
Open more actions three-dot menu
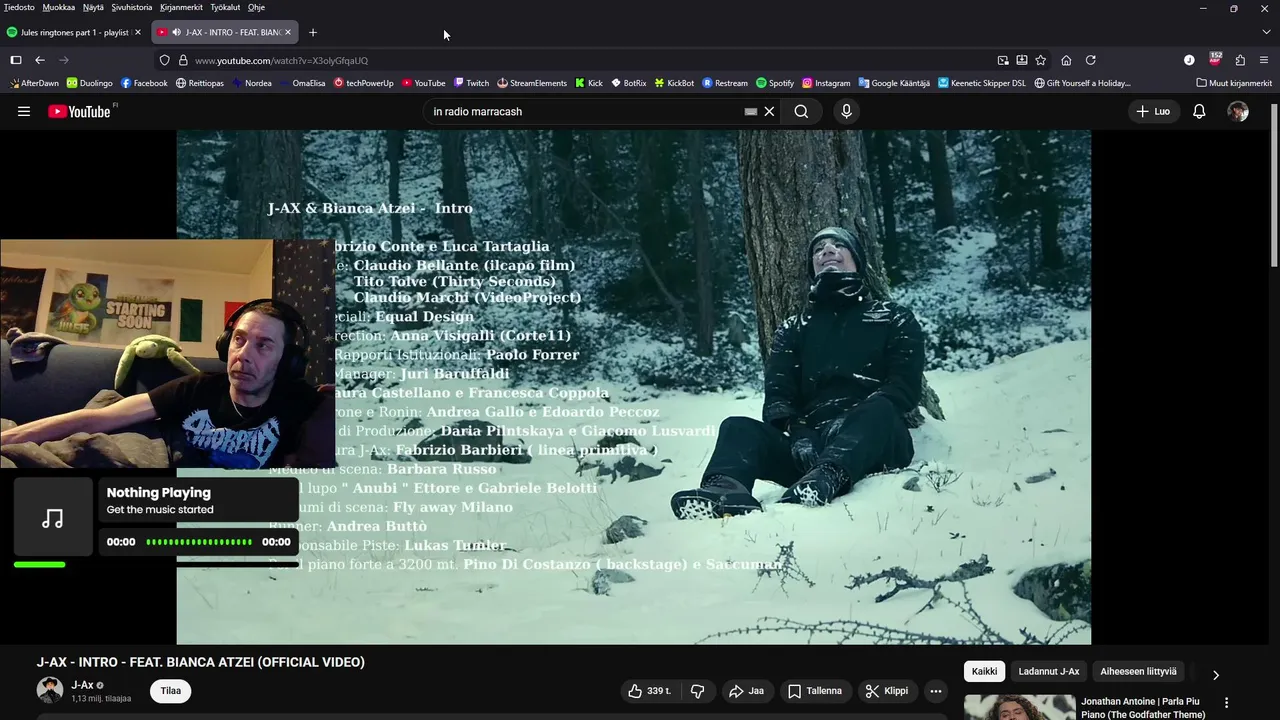(935, 691)
